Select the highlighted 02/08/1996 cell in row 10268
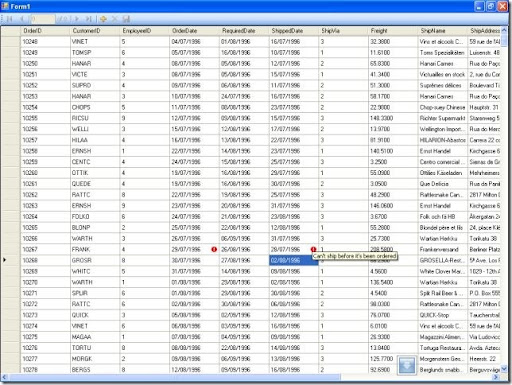Screen dimensions: 512x385 pos(294,260)
